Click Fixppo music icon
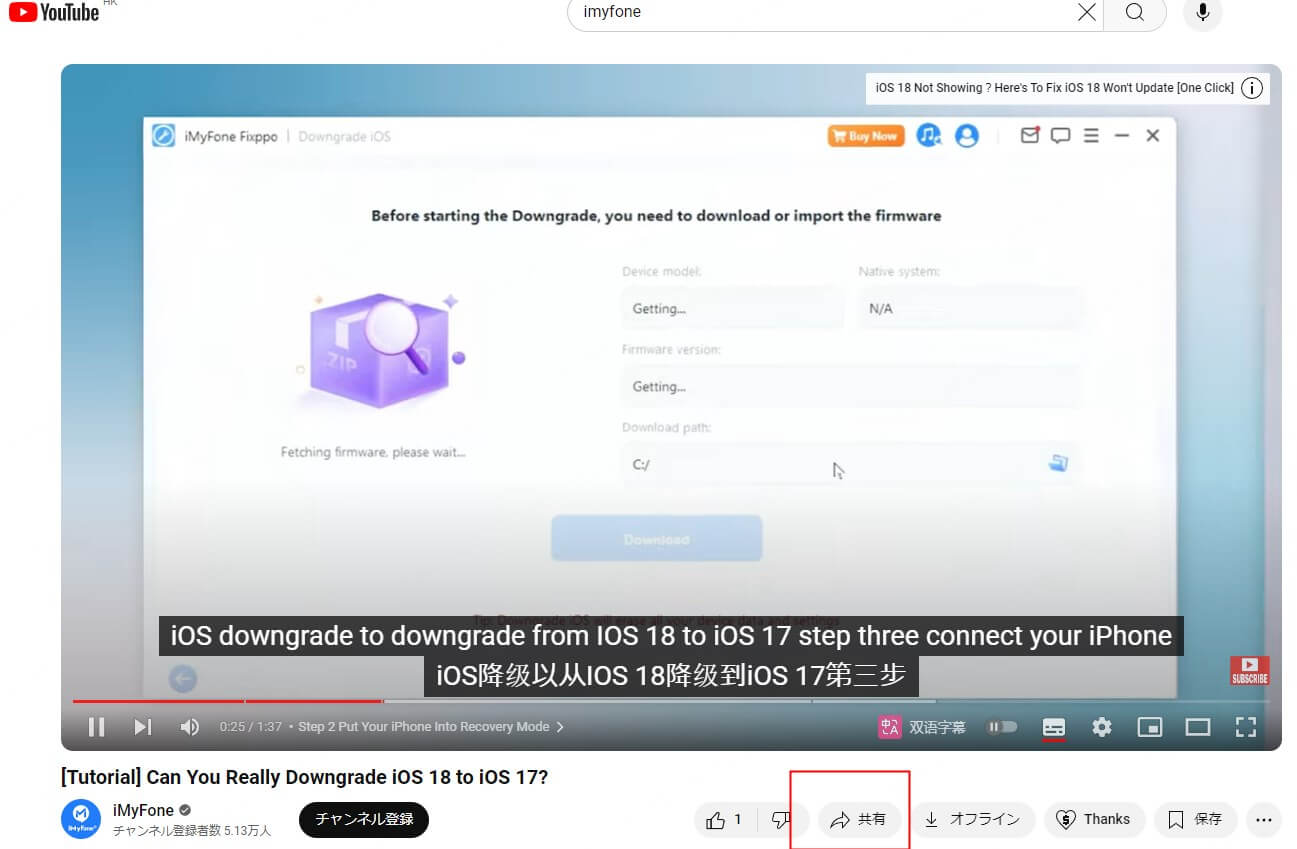 (x=929, y=135)
